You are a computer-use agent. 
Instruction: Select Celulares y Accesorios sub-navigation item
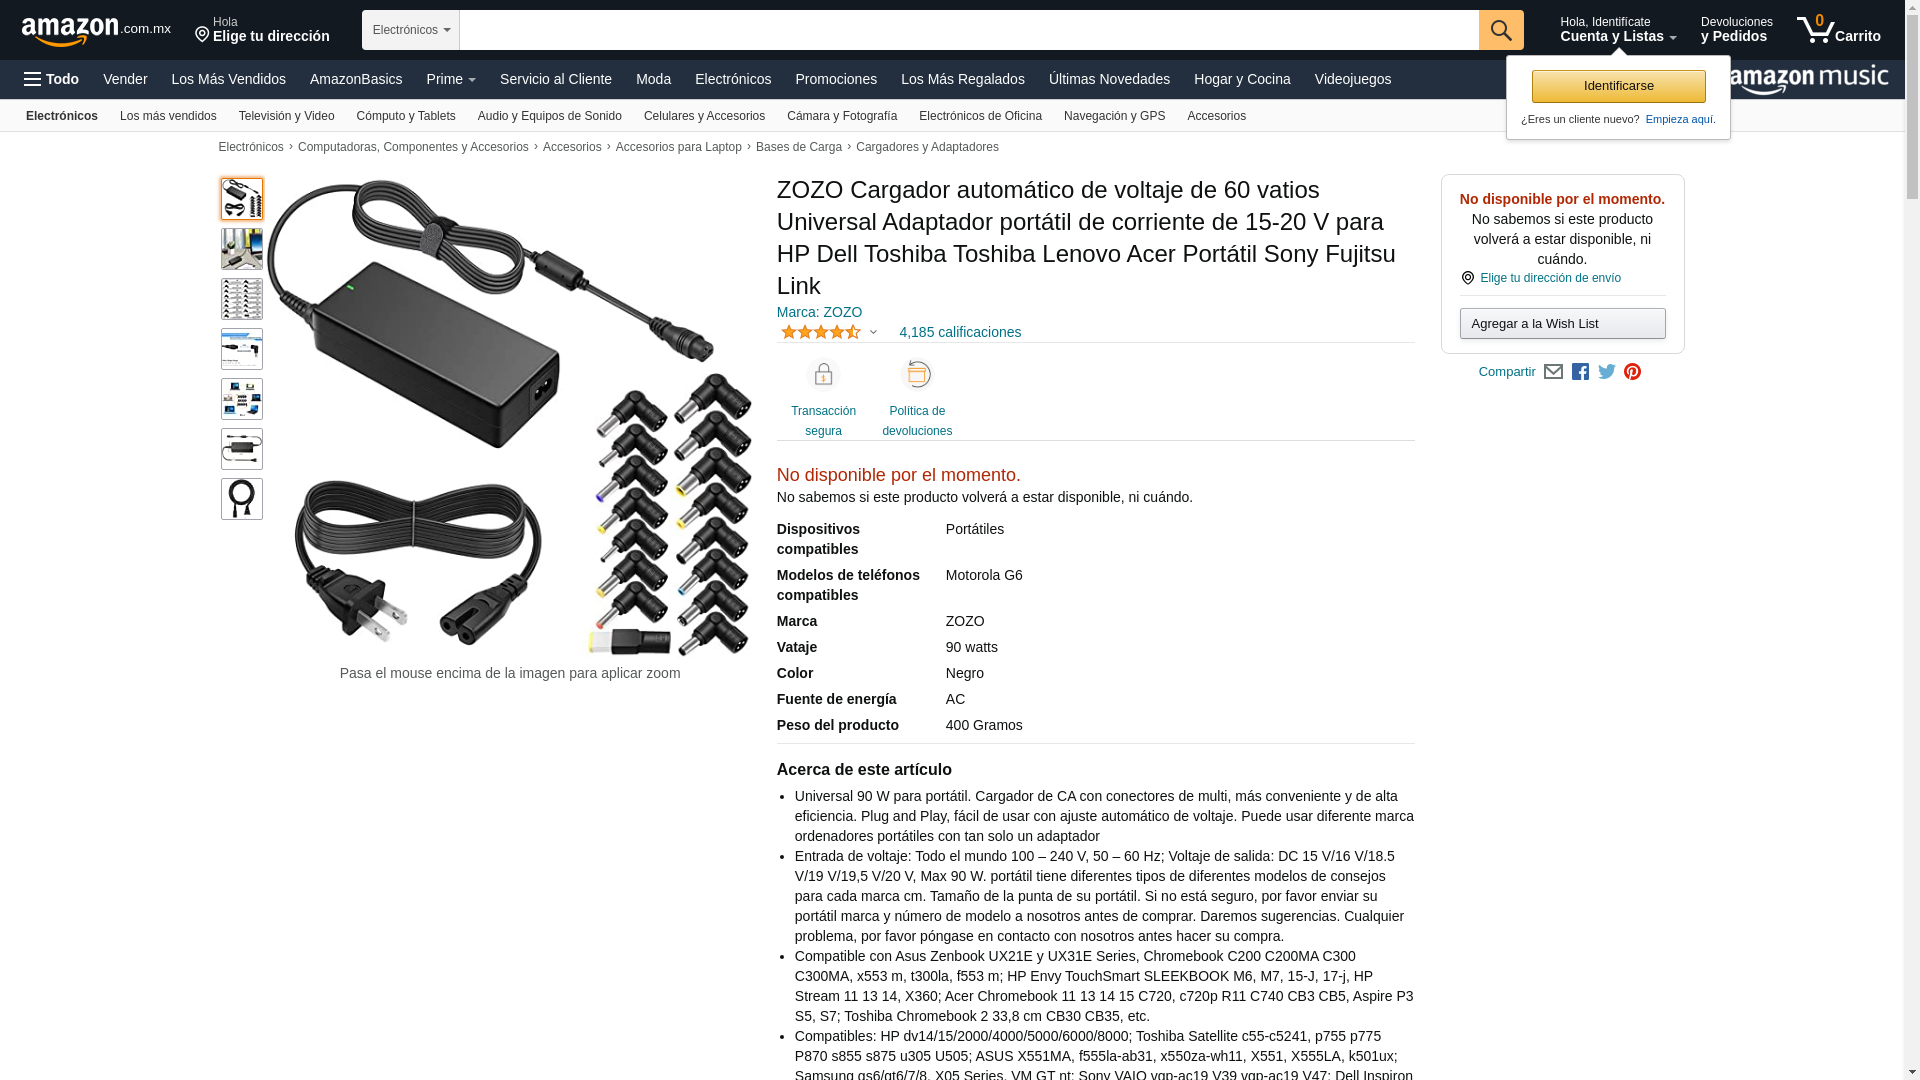(704, 116)
